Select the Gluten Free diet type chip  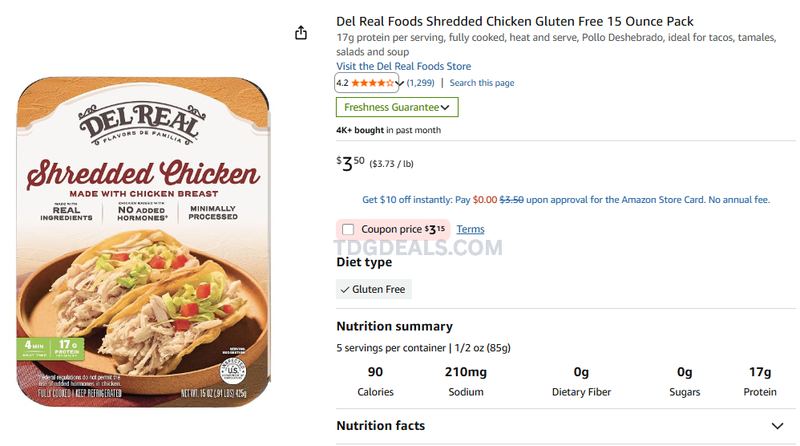[x=374, y=289]
